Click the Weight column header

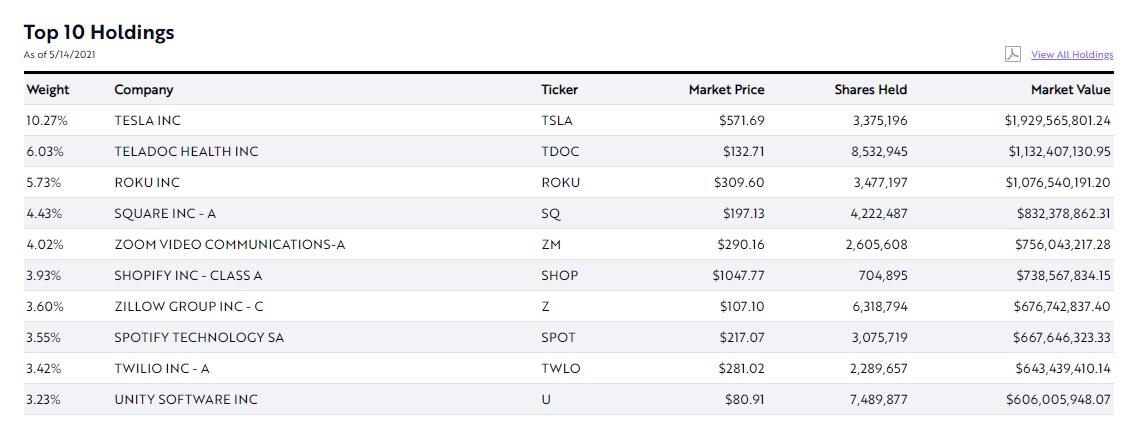point(48,90)
